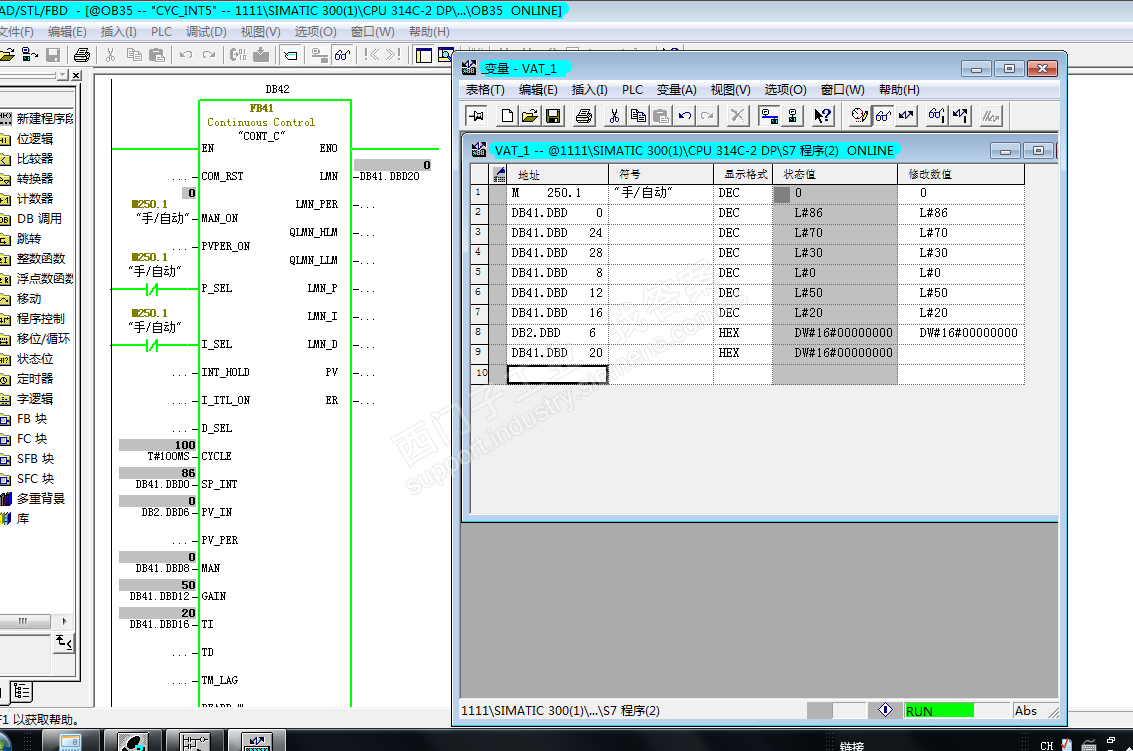Image resolution: width=1133 pixels, height=751 pixels.
Task: Click Update Monitor Values once icon
Action: pos(936,116)
